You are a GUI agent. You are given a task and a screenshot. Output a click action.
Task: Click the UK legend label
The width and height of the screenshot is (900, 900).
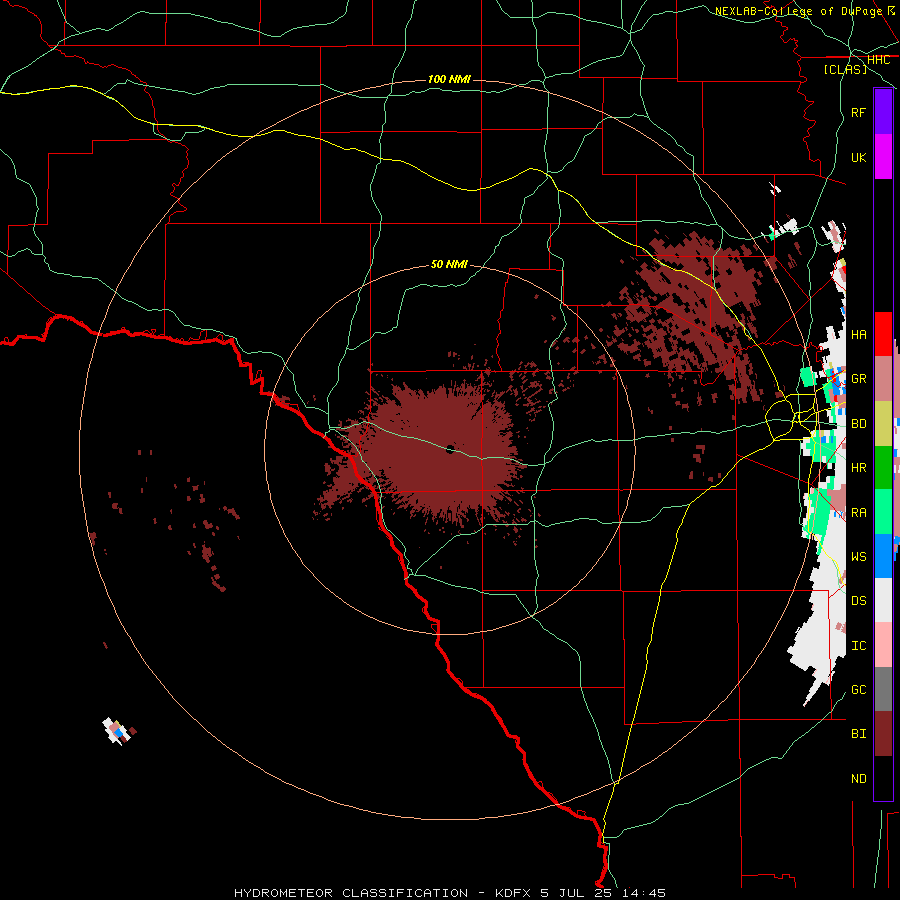858,157
